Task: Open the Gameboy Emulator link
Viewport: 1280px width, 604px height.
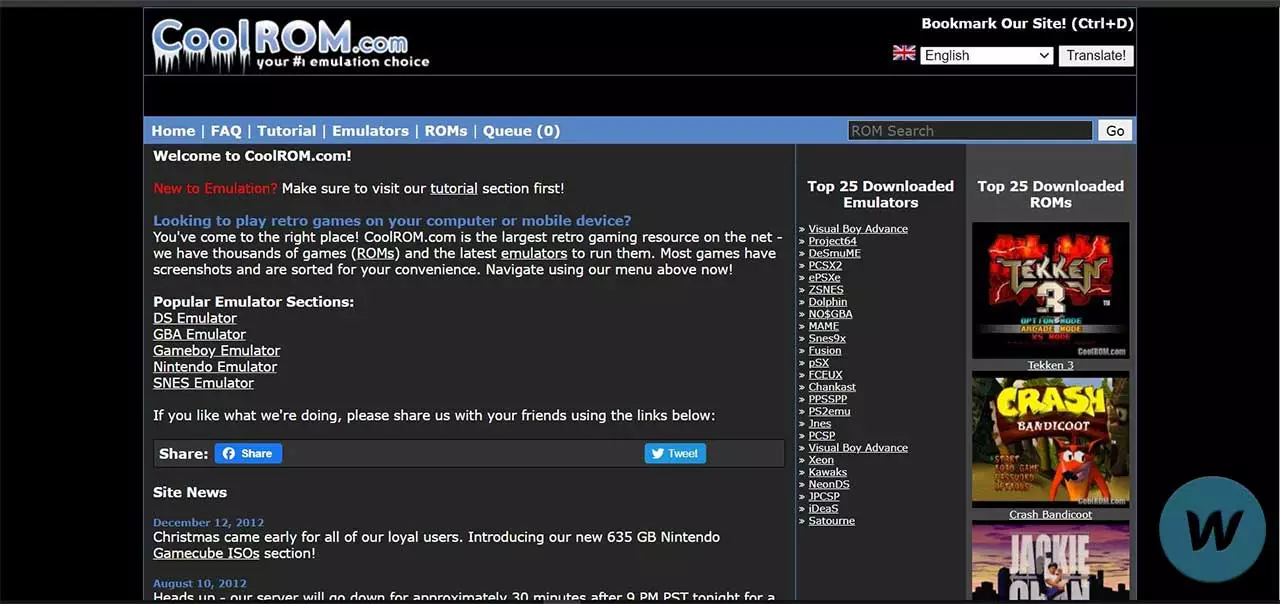Action: click(x=216, y=350)
